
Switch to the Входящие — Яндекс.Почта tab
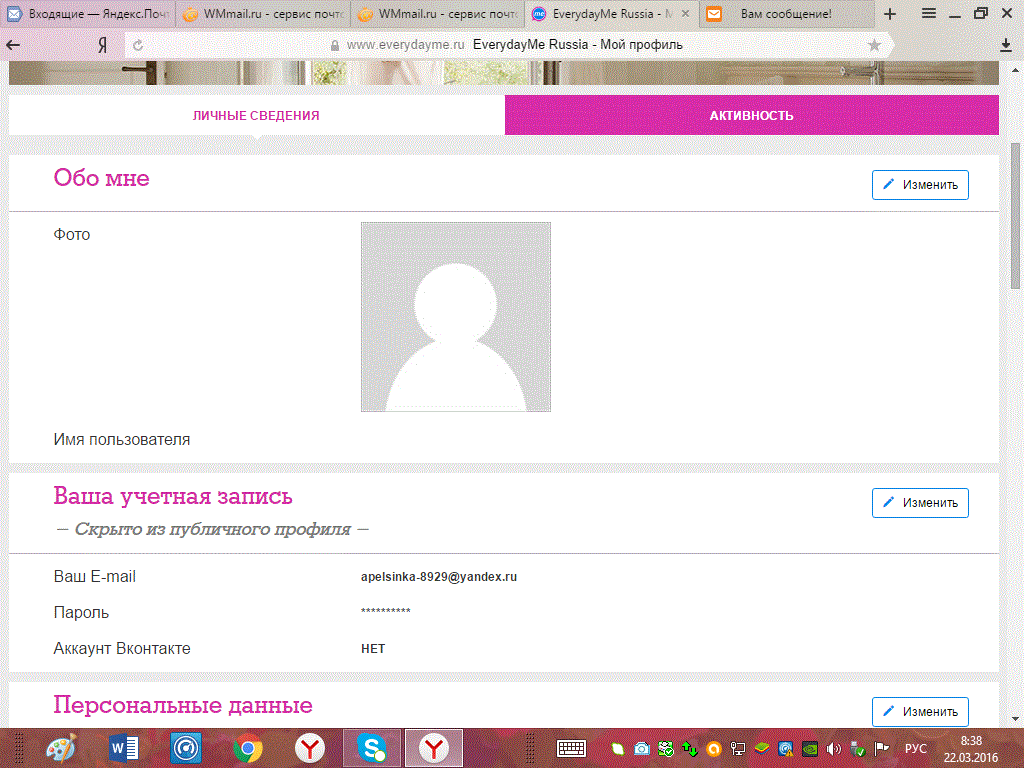pos(88,14)
